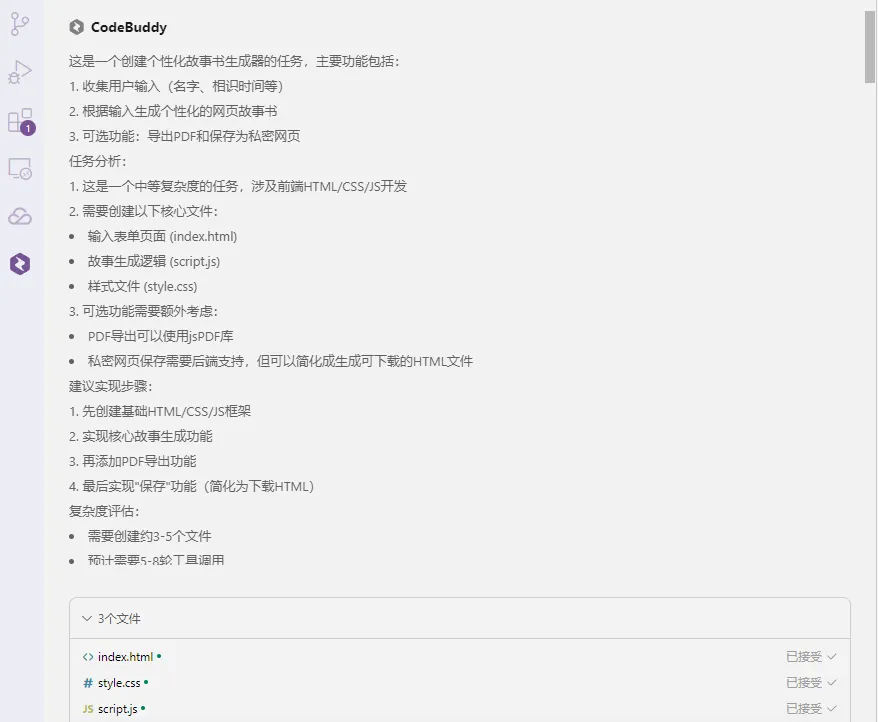
Task: Click the index.html file type icon
Action: pyautogui.click(x=88, y=657)
